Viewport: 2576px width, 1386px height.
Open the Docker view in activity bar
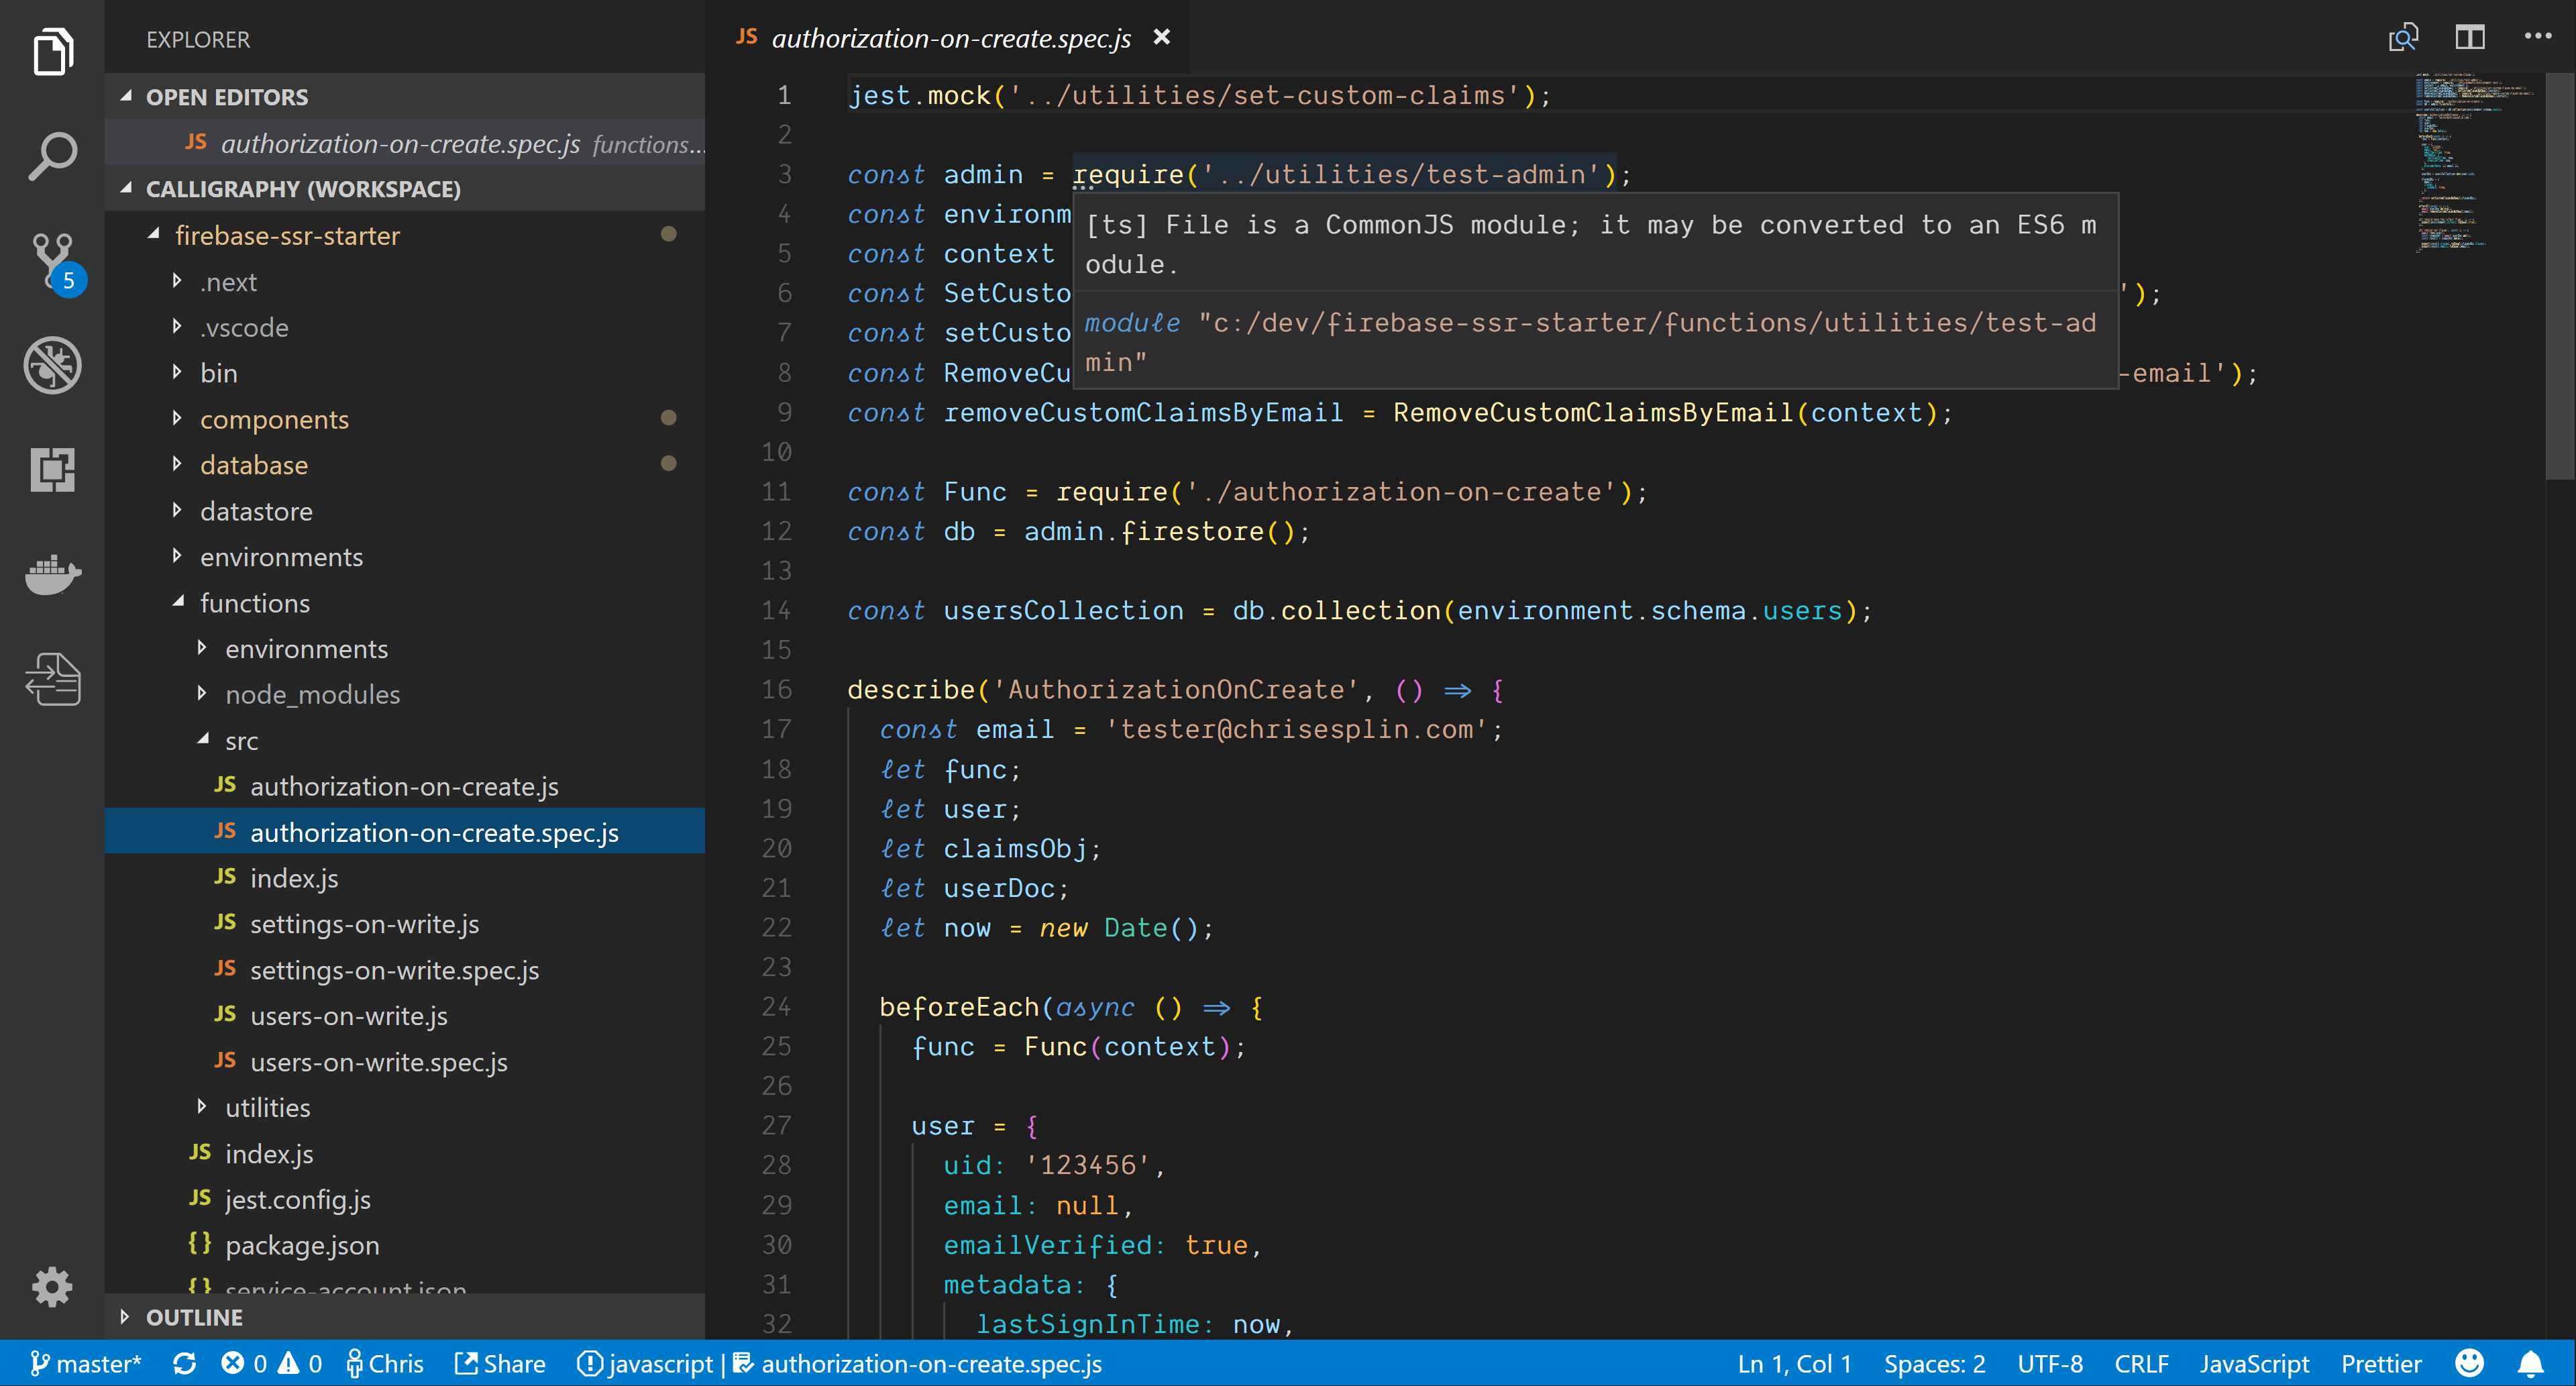(52, 574)
